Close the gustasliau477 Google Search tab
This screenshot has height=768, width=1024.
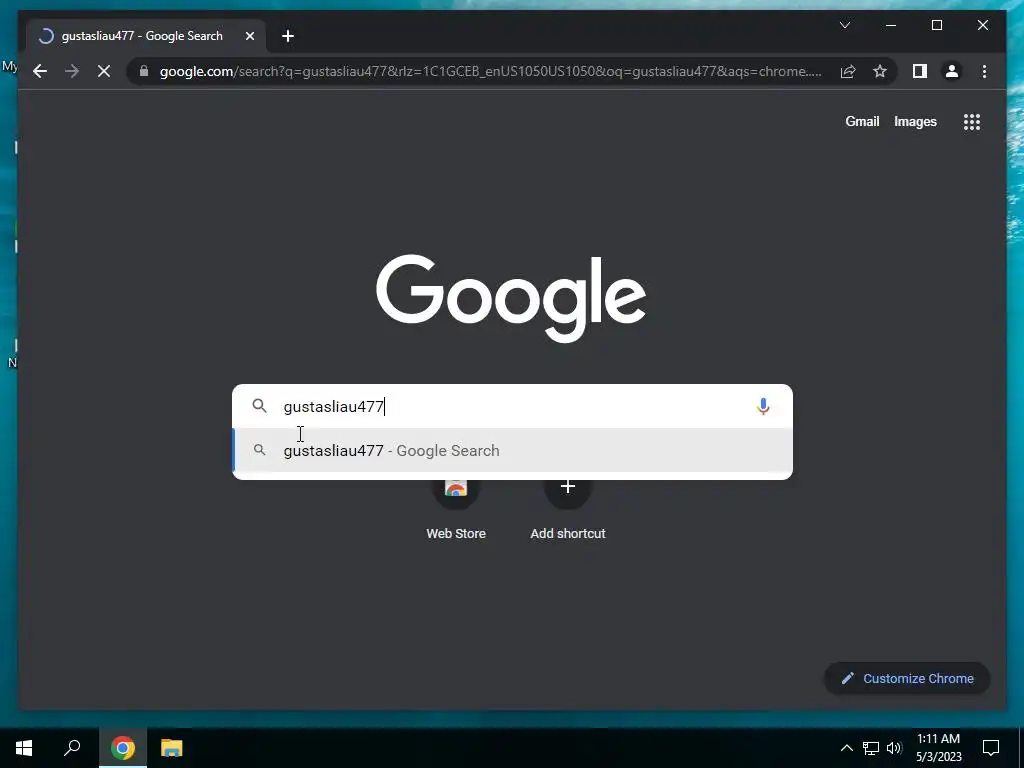pos(249,36)
